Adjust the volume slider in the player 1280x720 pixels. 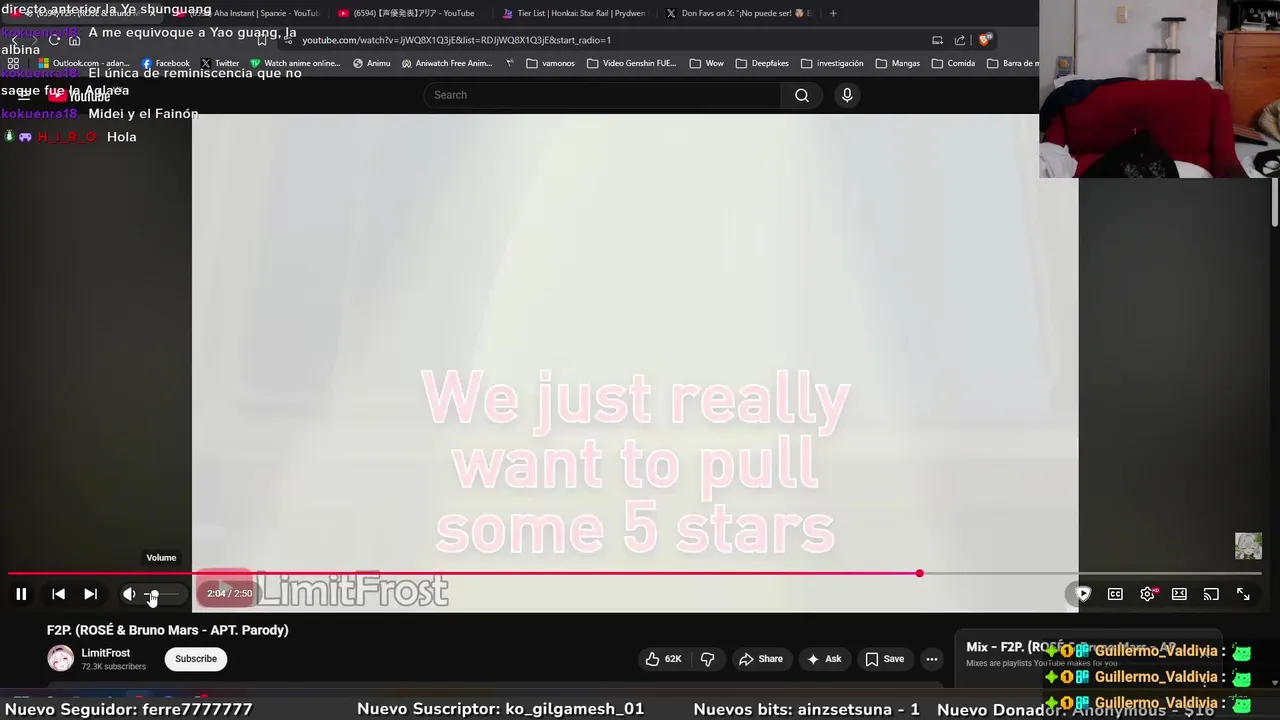click(163, 594)
